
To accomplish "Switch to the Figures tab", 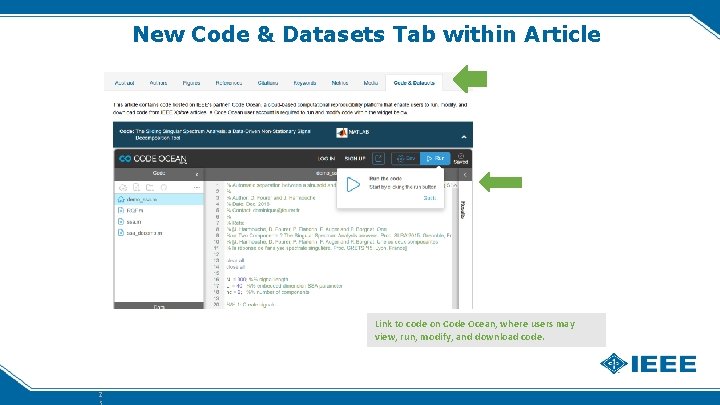I will tap(191, 83).
